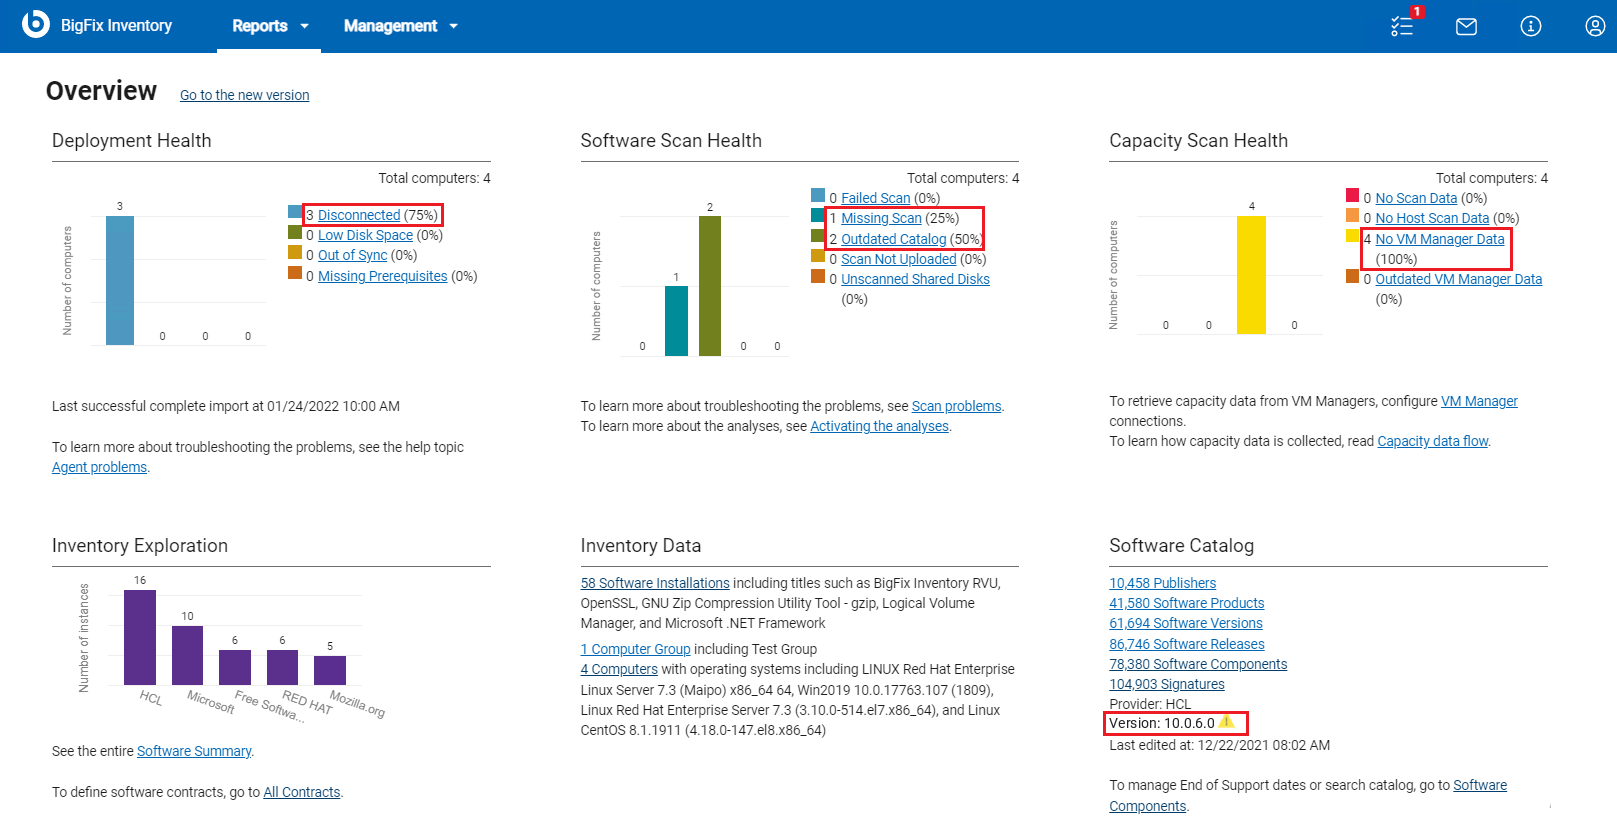Open the 10,458 Publishers link
The image size is (1617, 821).
(x=1162, y=583)
